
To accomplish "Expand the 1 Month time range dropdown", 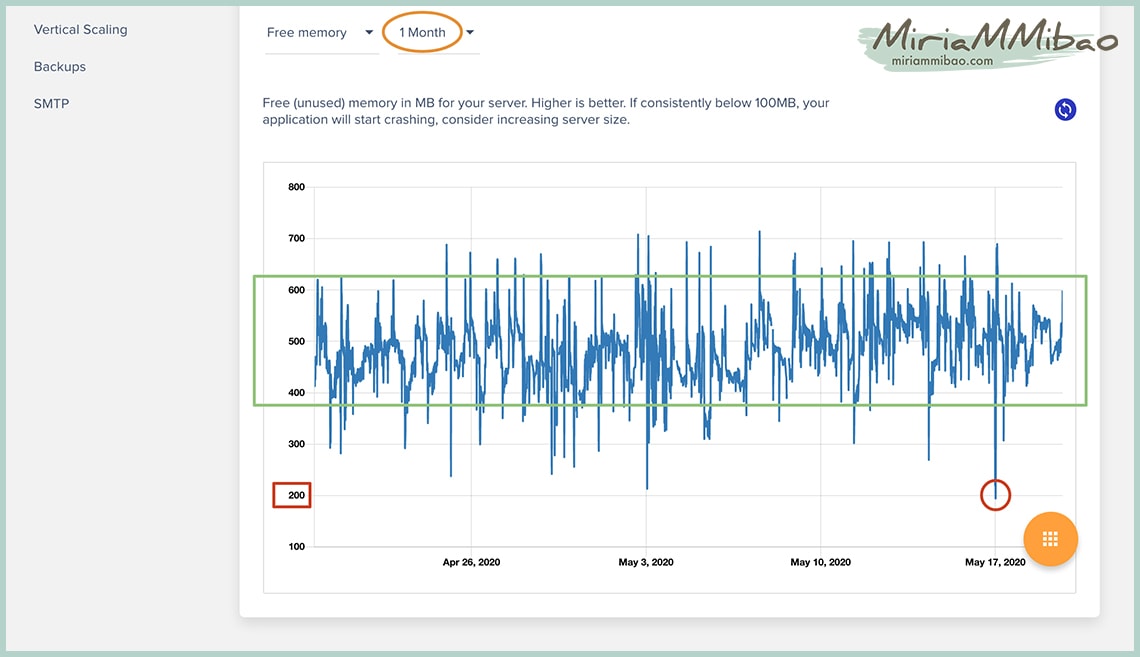I will tap(436, 33).
